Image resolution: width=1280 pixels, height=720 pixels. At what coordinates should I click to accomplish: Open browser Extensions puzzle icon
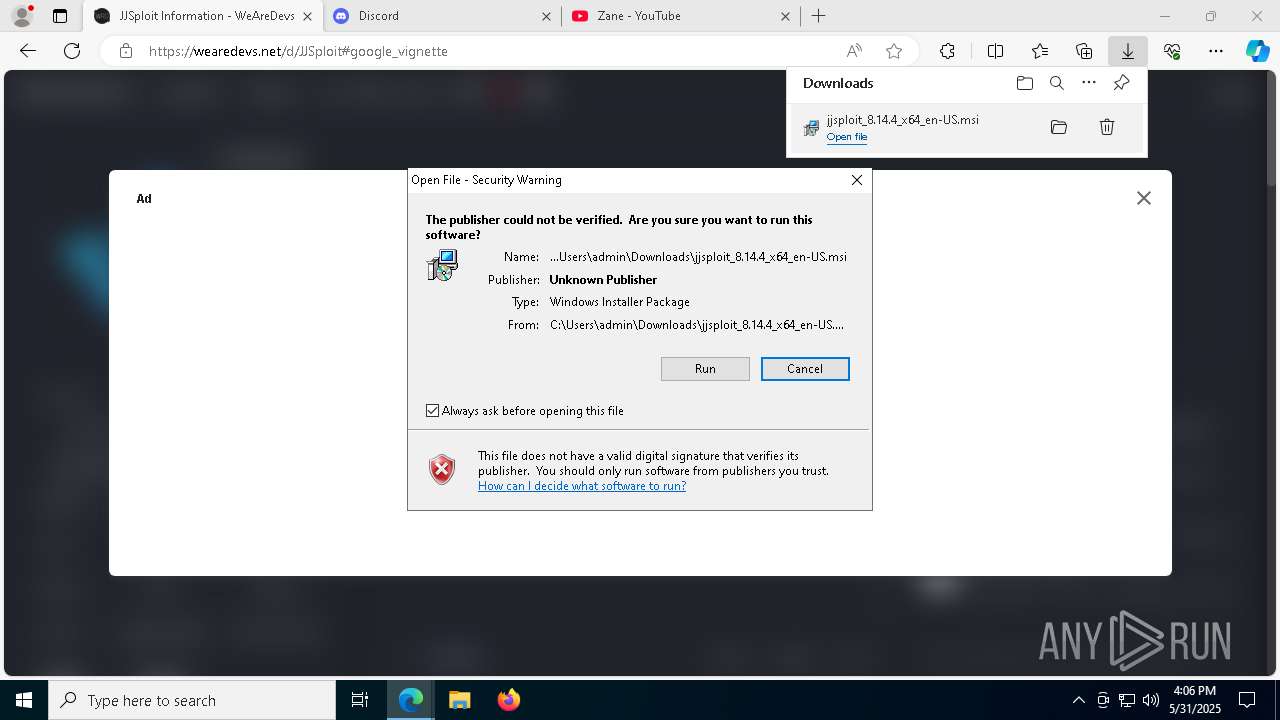[947, 51]
